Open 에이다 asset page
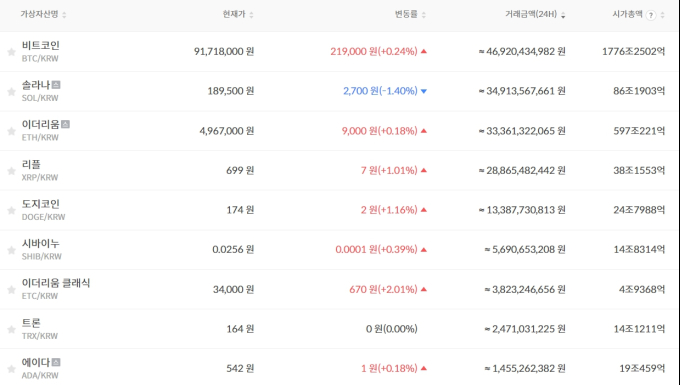 (36, 362)
